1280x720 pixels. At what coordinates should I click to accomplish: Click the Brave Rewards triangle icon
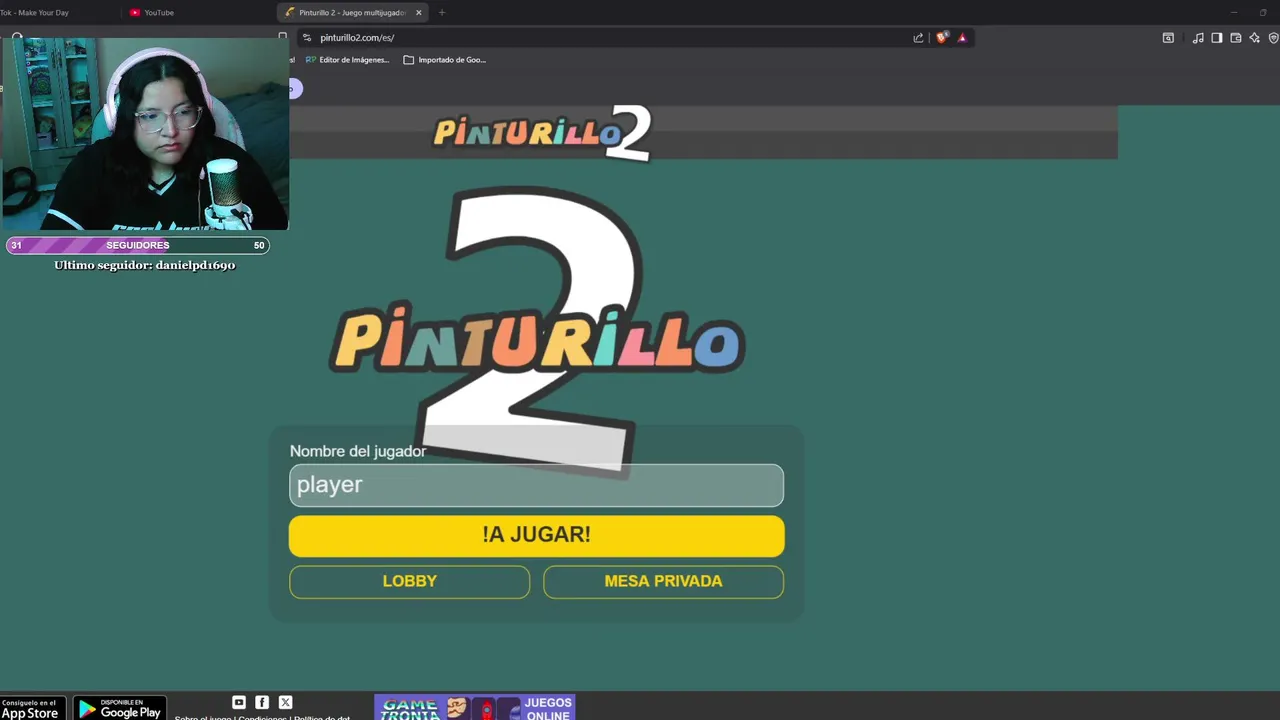(962, 38)
